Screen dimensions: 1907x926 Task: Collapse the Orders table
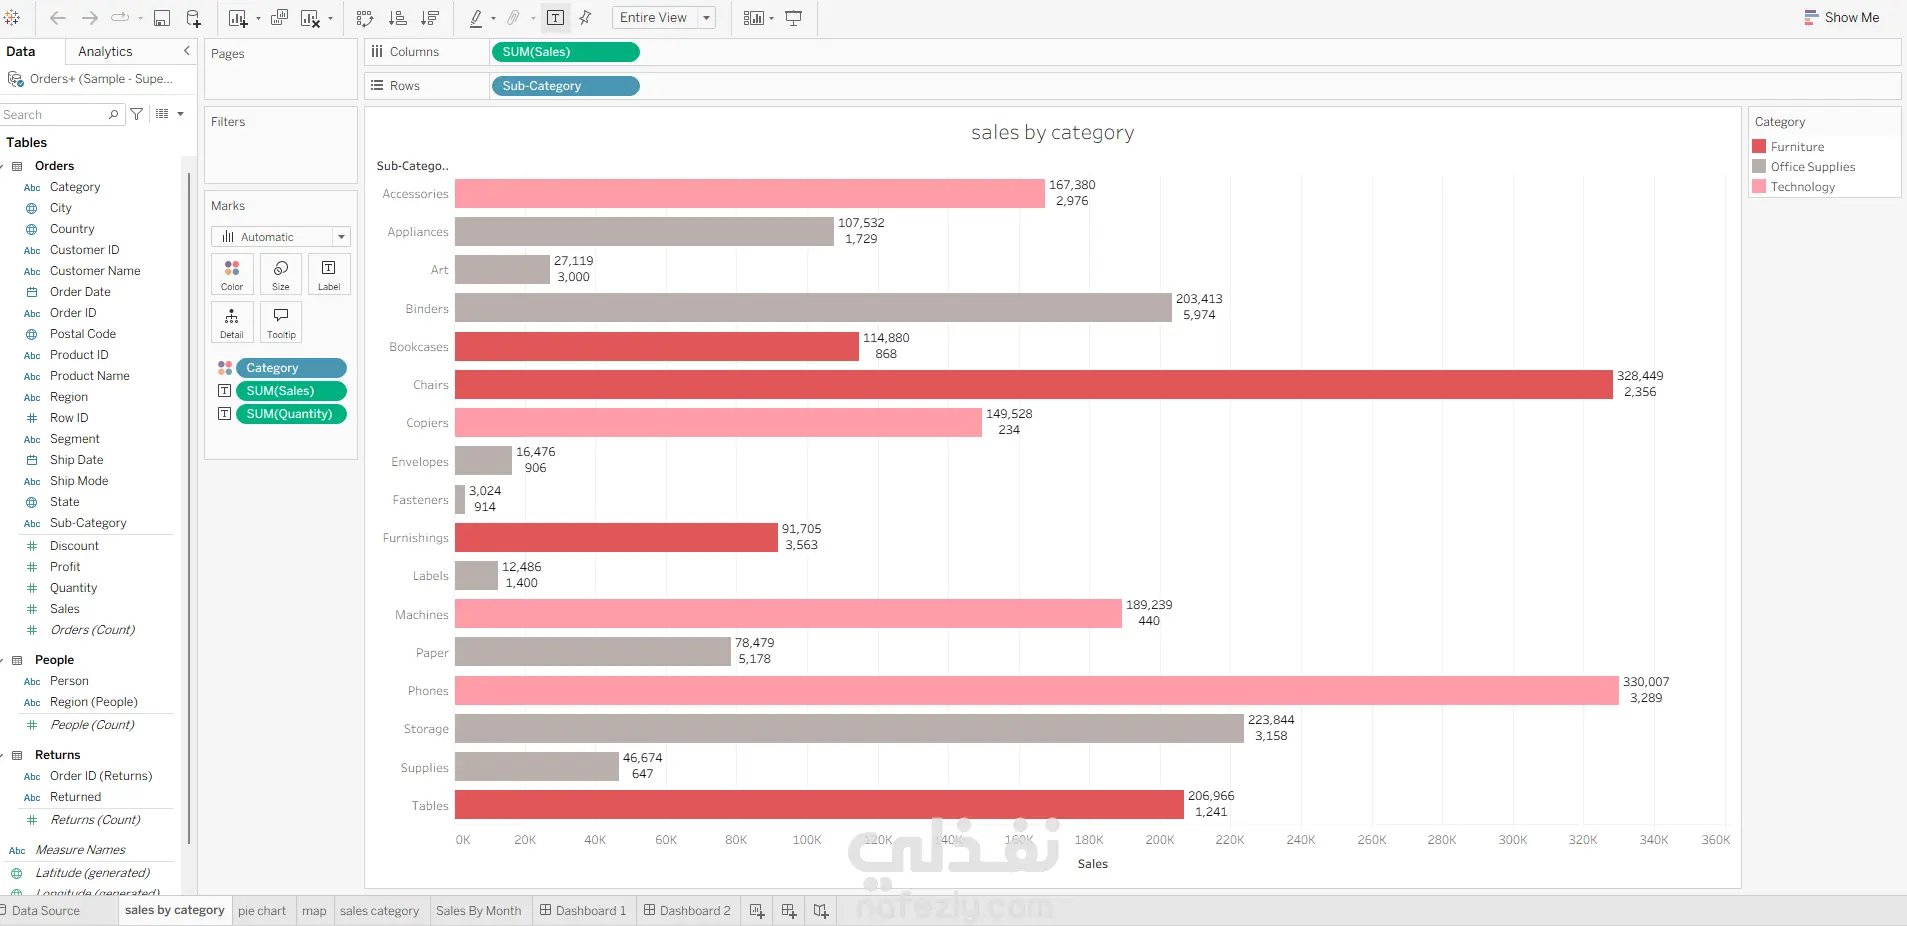3,167
